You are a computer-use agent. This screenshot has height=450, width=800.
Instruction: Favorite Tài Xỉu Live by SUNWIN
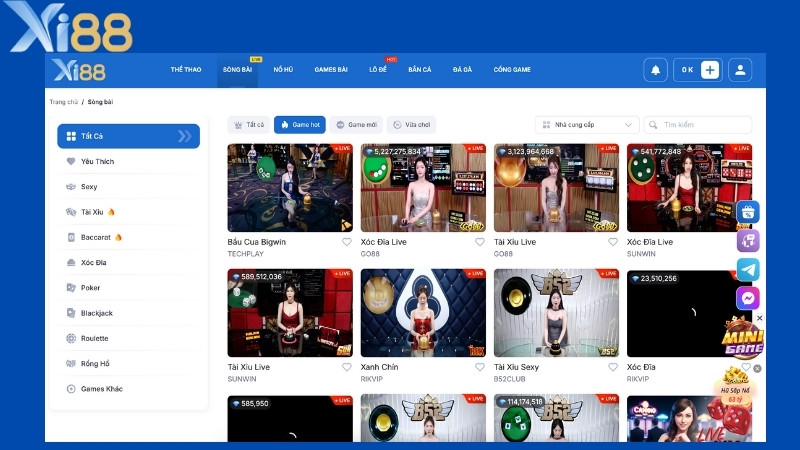346,367
